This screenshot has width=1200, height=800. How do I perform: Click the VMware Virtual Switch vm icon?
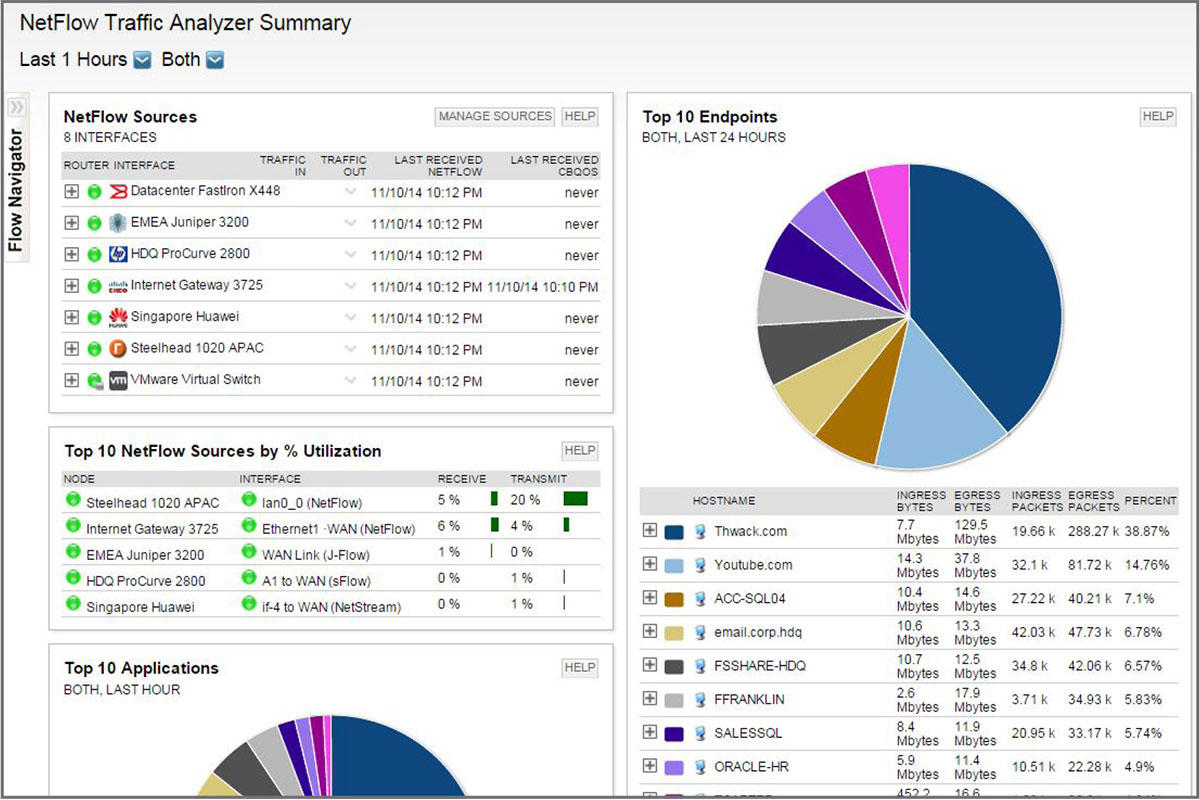(118, 380)
